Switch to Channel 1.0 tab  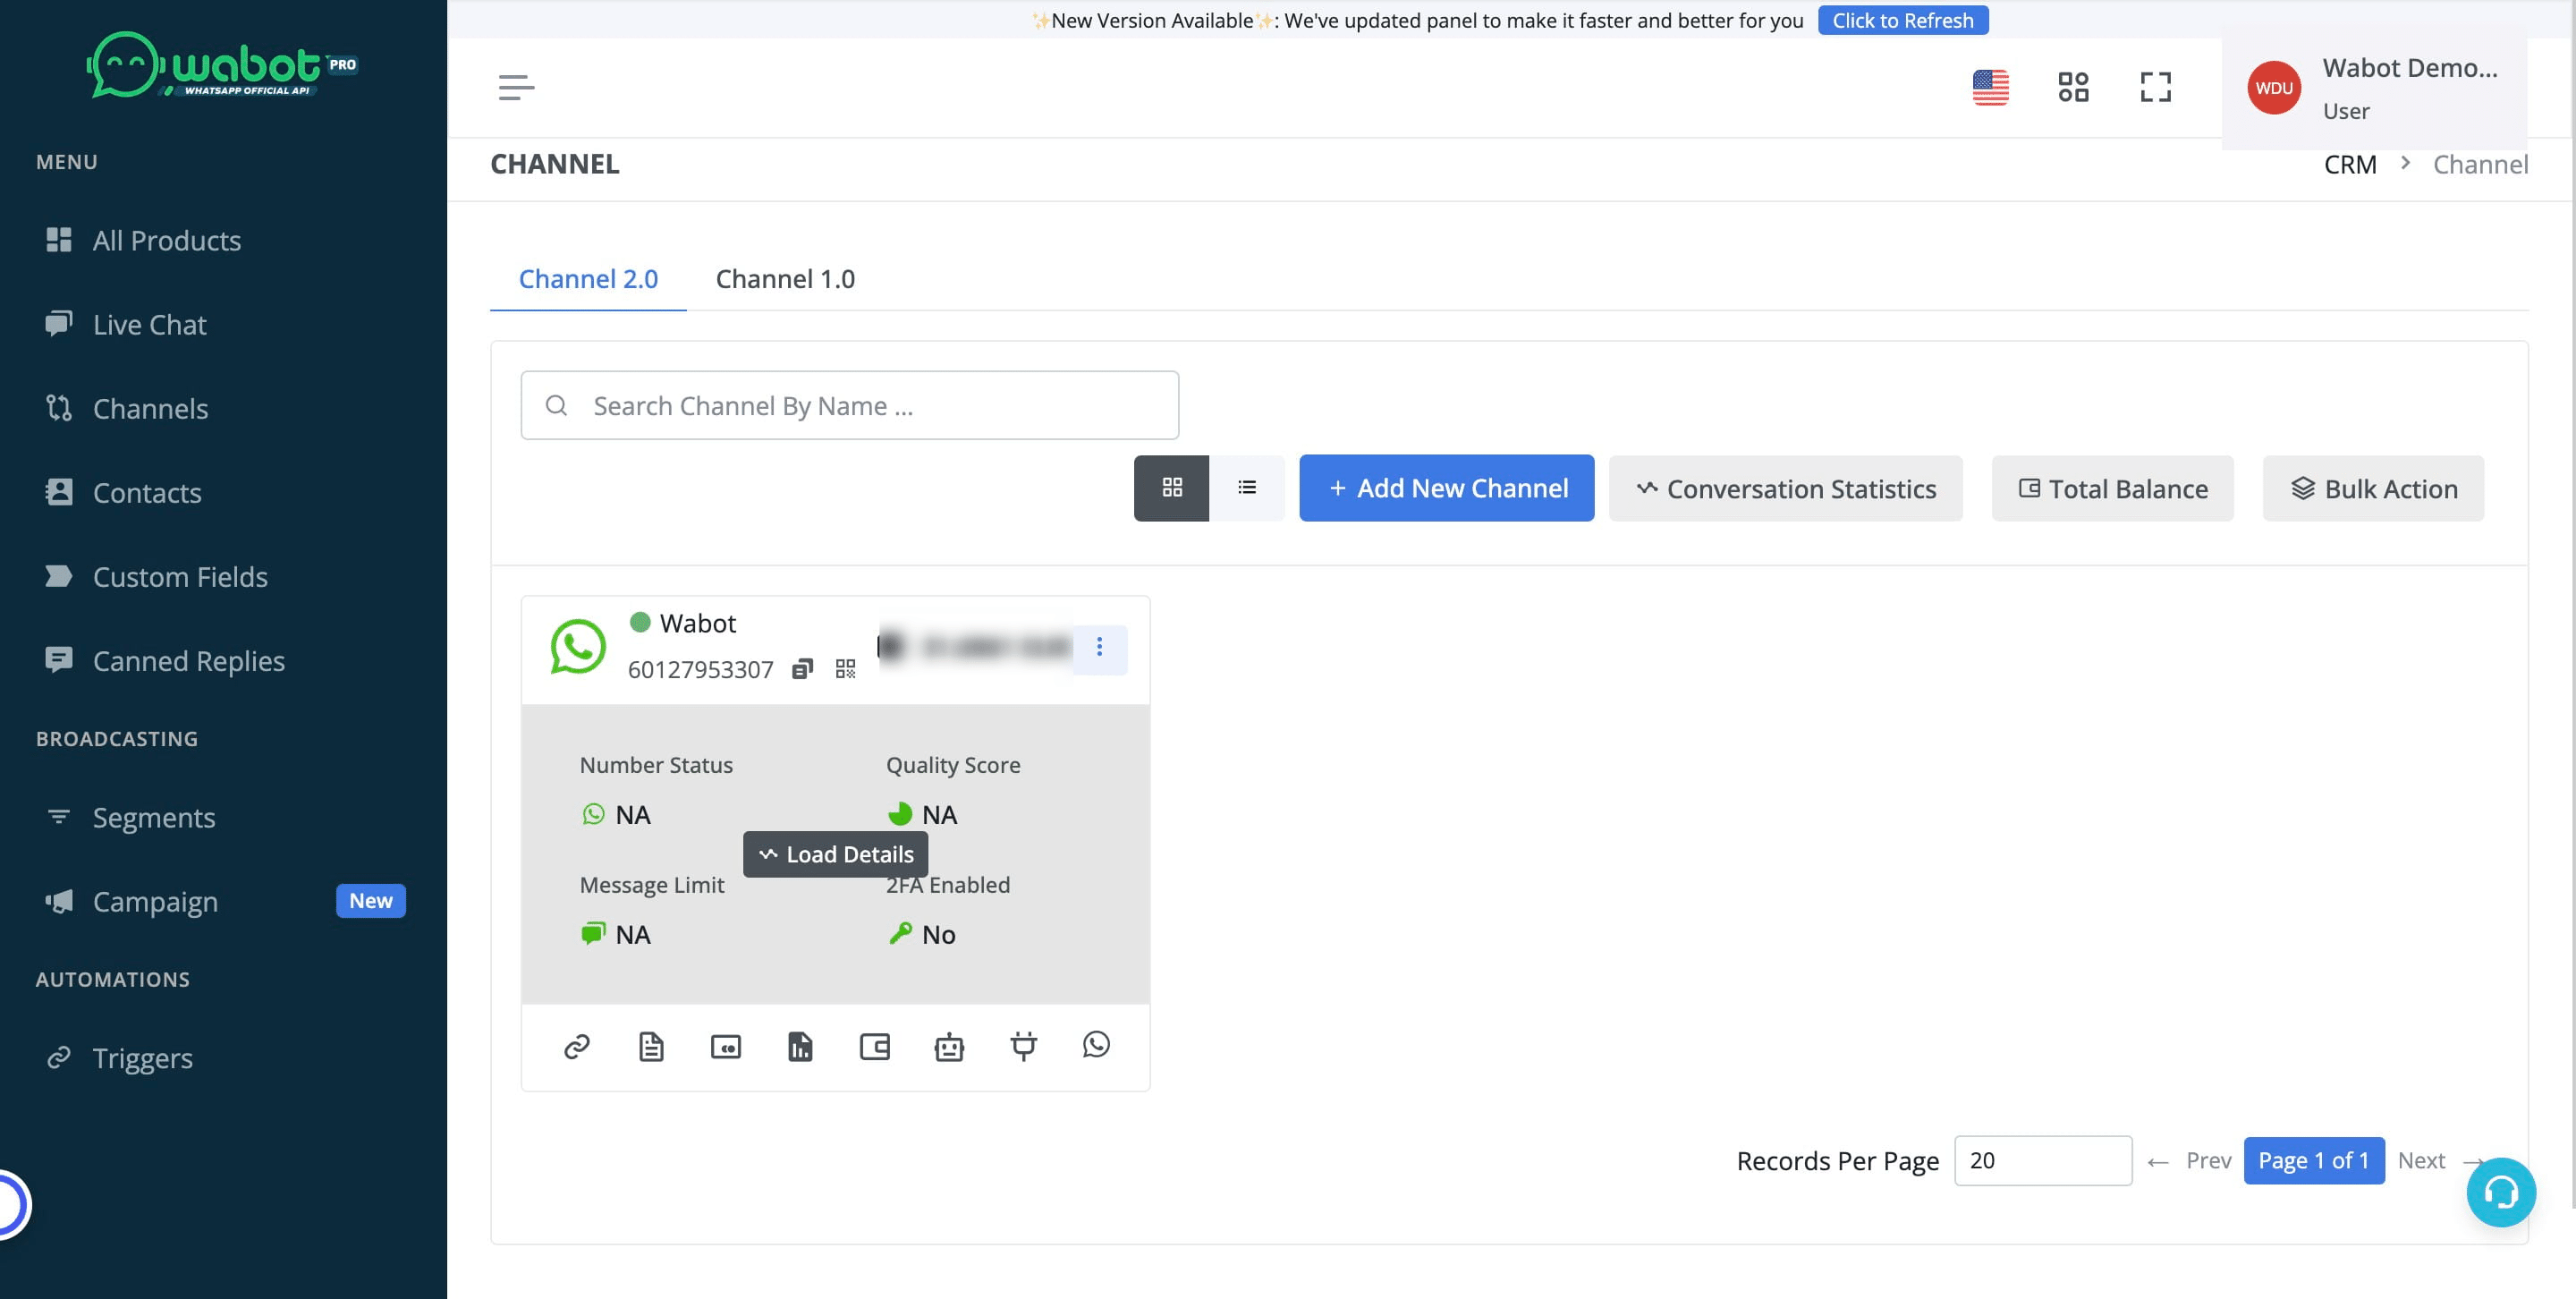point(785,279)
